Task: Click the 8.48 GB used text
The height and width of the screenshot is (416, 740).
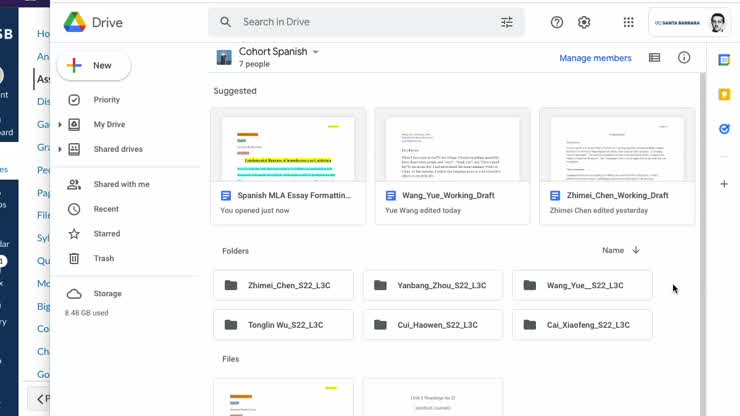Action: (86, 313)
